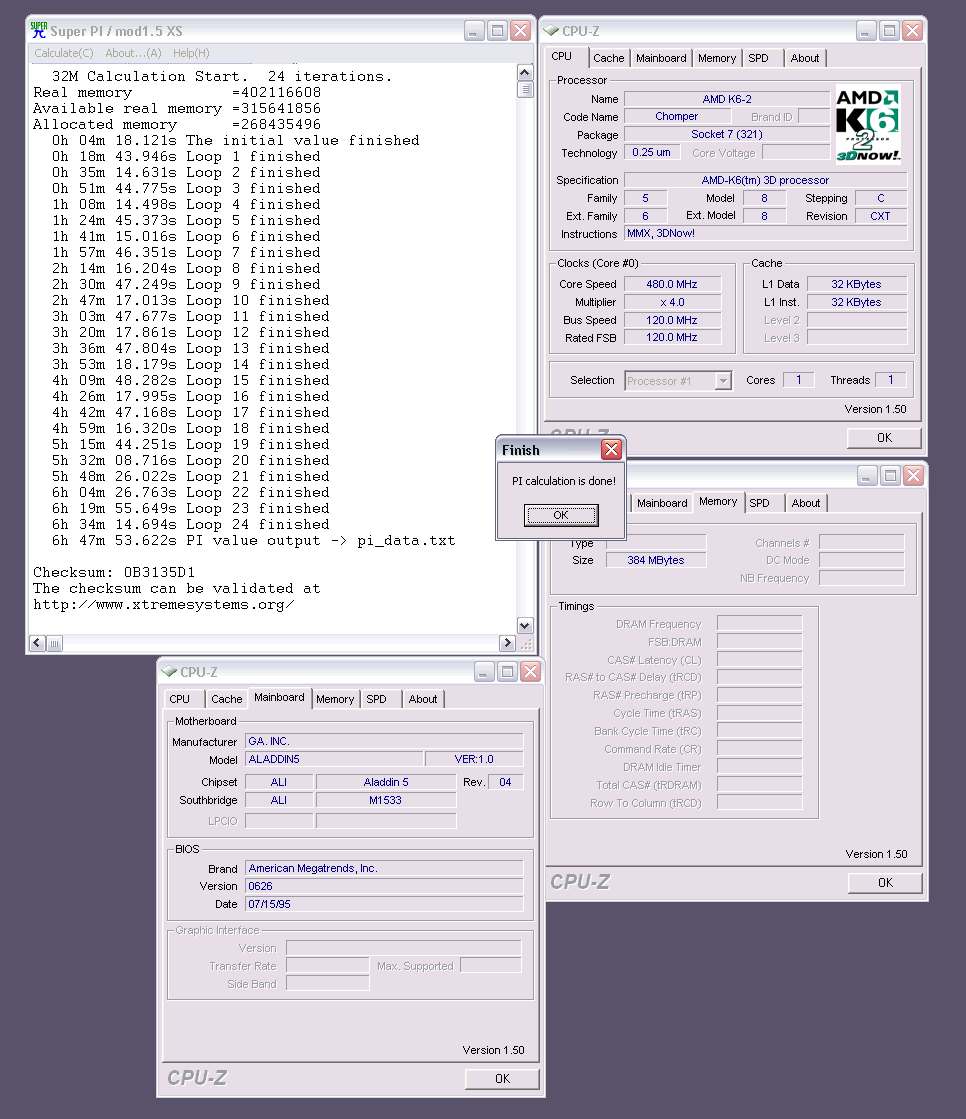Click the Core Speed value 480.0 MHz
966x1119 pixels.
[x=672, y=284]
